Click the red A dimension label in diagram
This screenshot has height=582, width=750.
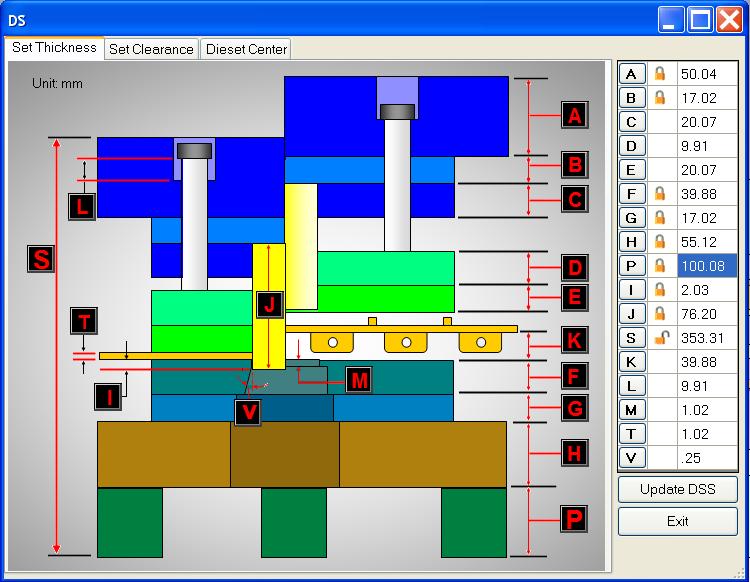point(573,116)
